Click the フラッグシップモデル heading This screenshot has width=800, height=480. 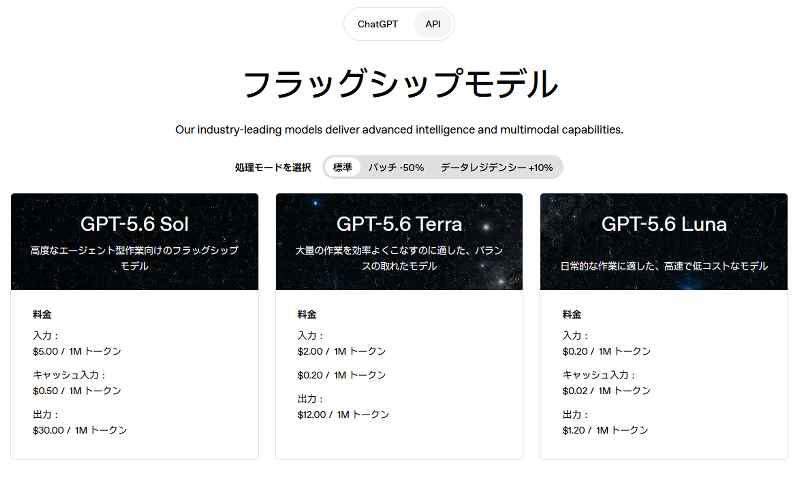400,84
